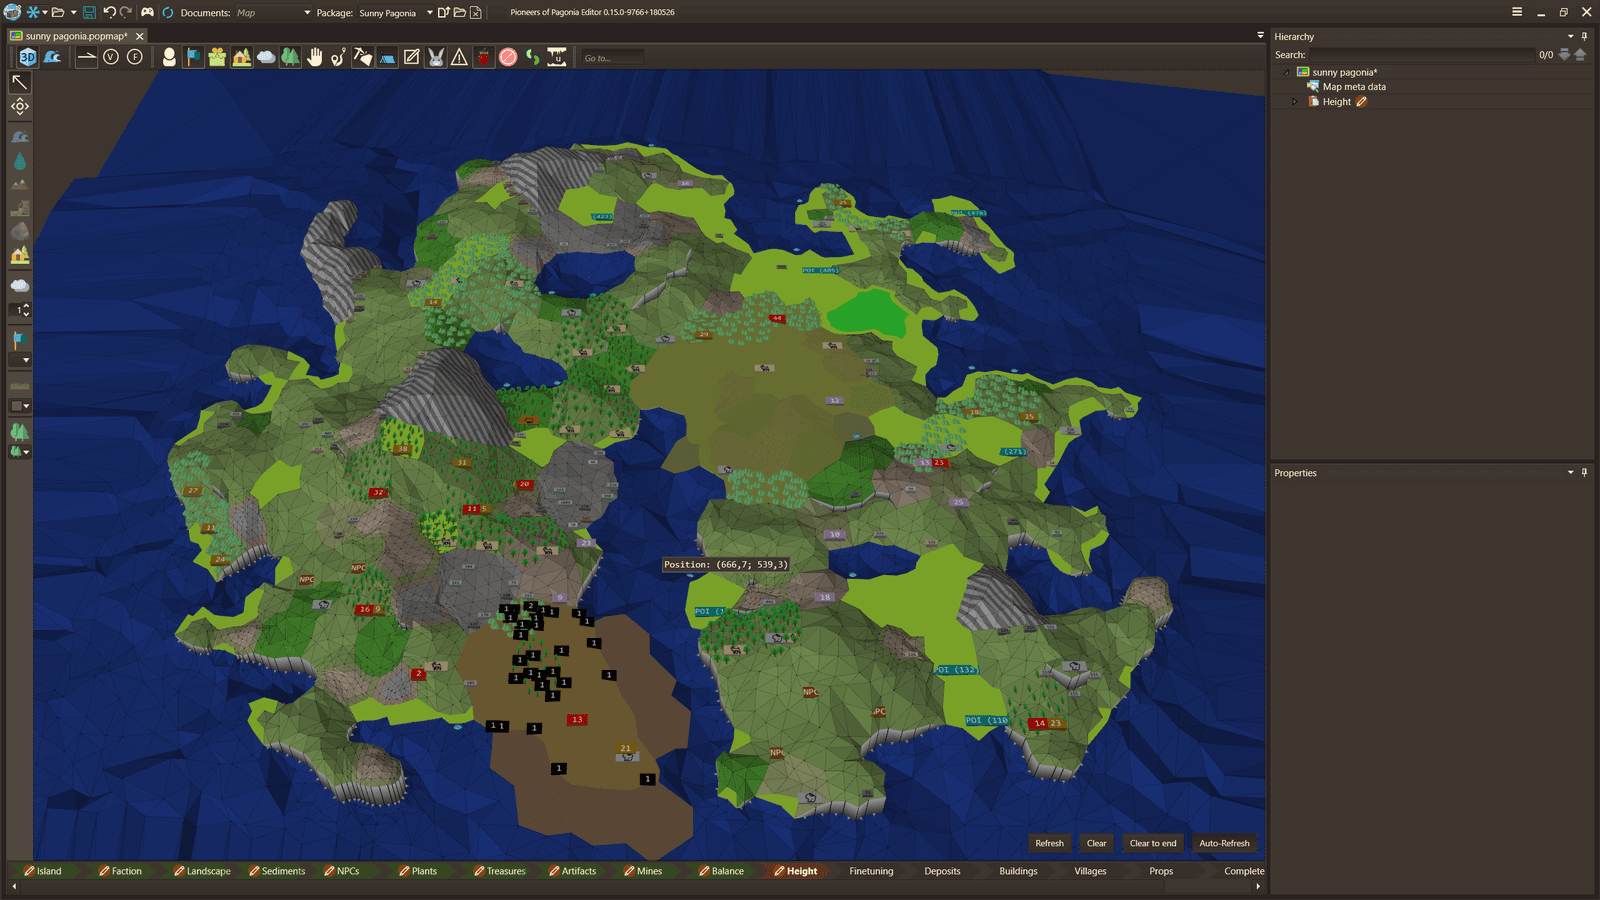Expand the Height node in Hierarchy
The height and width of the screenshot is (900, 1600).
[x=1295, y=102]
